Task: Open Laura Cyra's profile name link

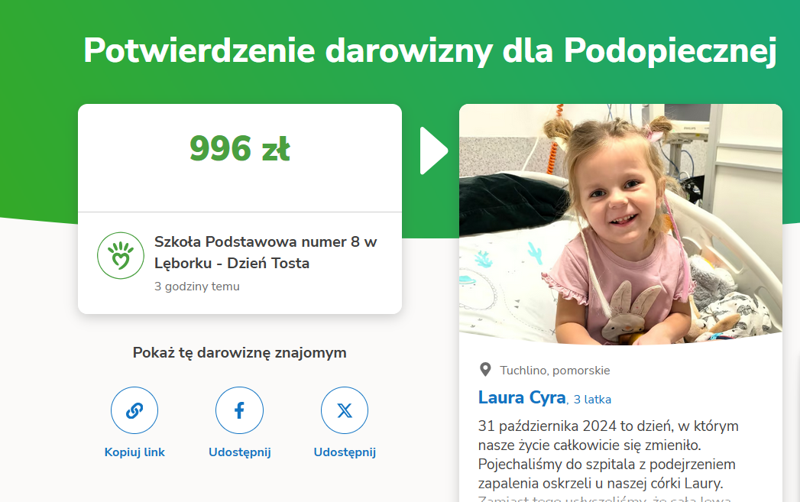Action: click(x=521, y=397)
